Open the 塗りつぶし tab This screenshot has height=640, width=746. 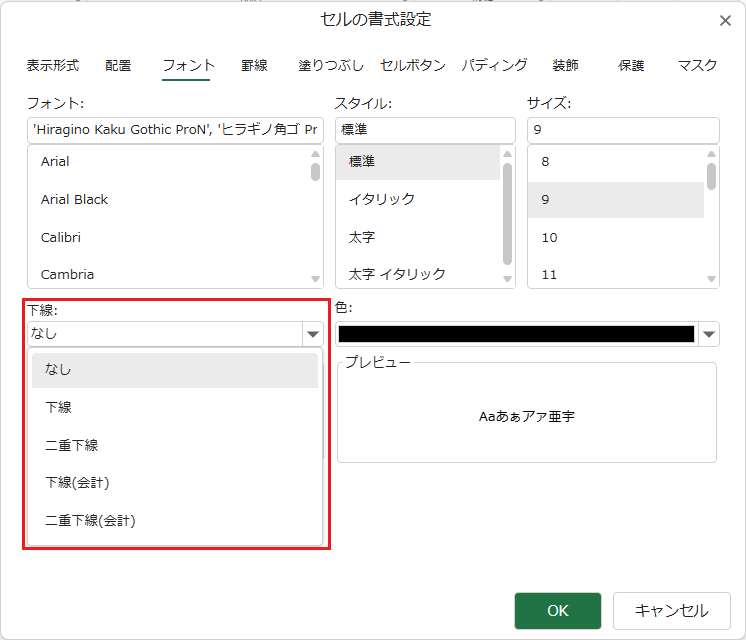click(x=331, y=65)
